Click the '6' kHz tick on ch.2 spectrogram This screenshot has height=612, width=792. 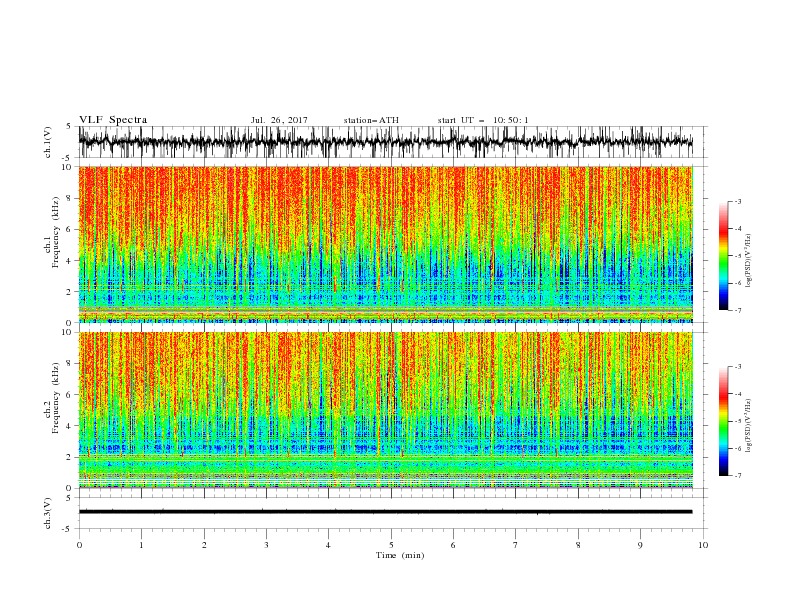(70, 395)
